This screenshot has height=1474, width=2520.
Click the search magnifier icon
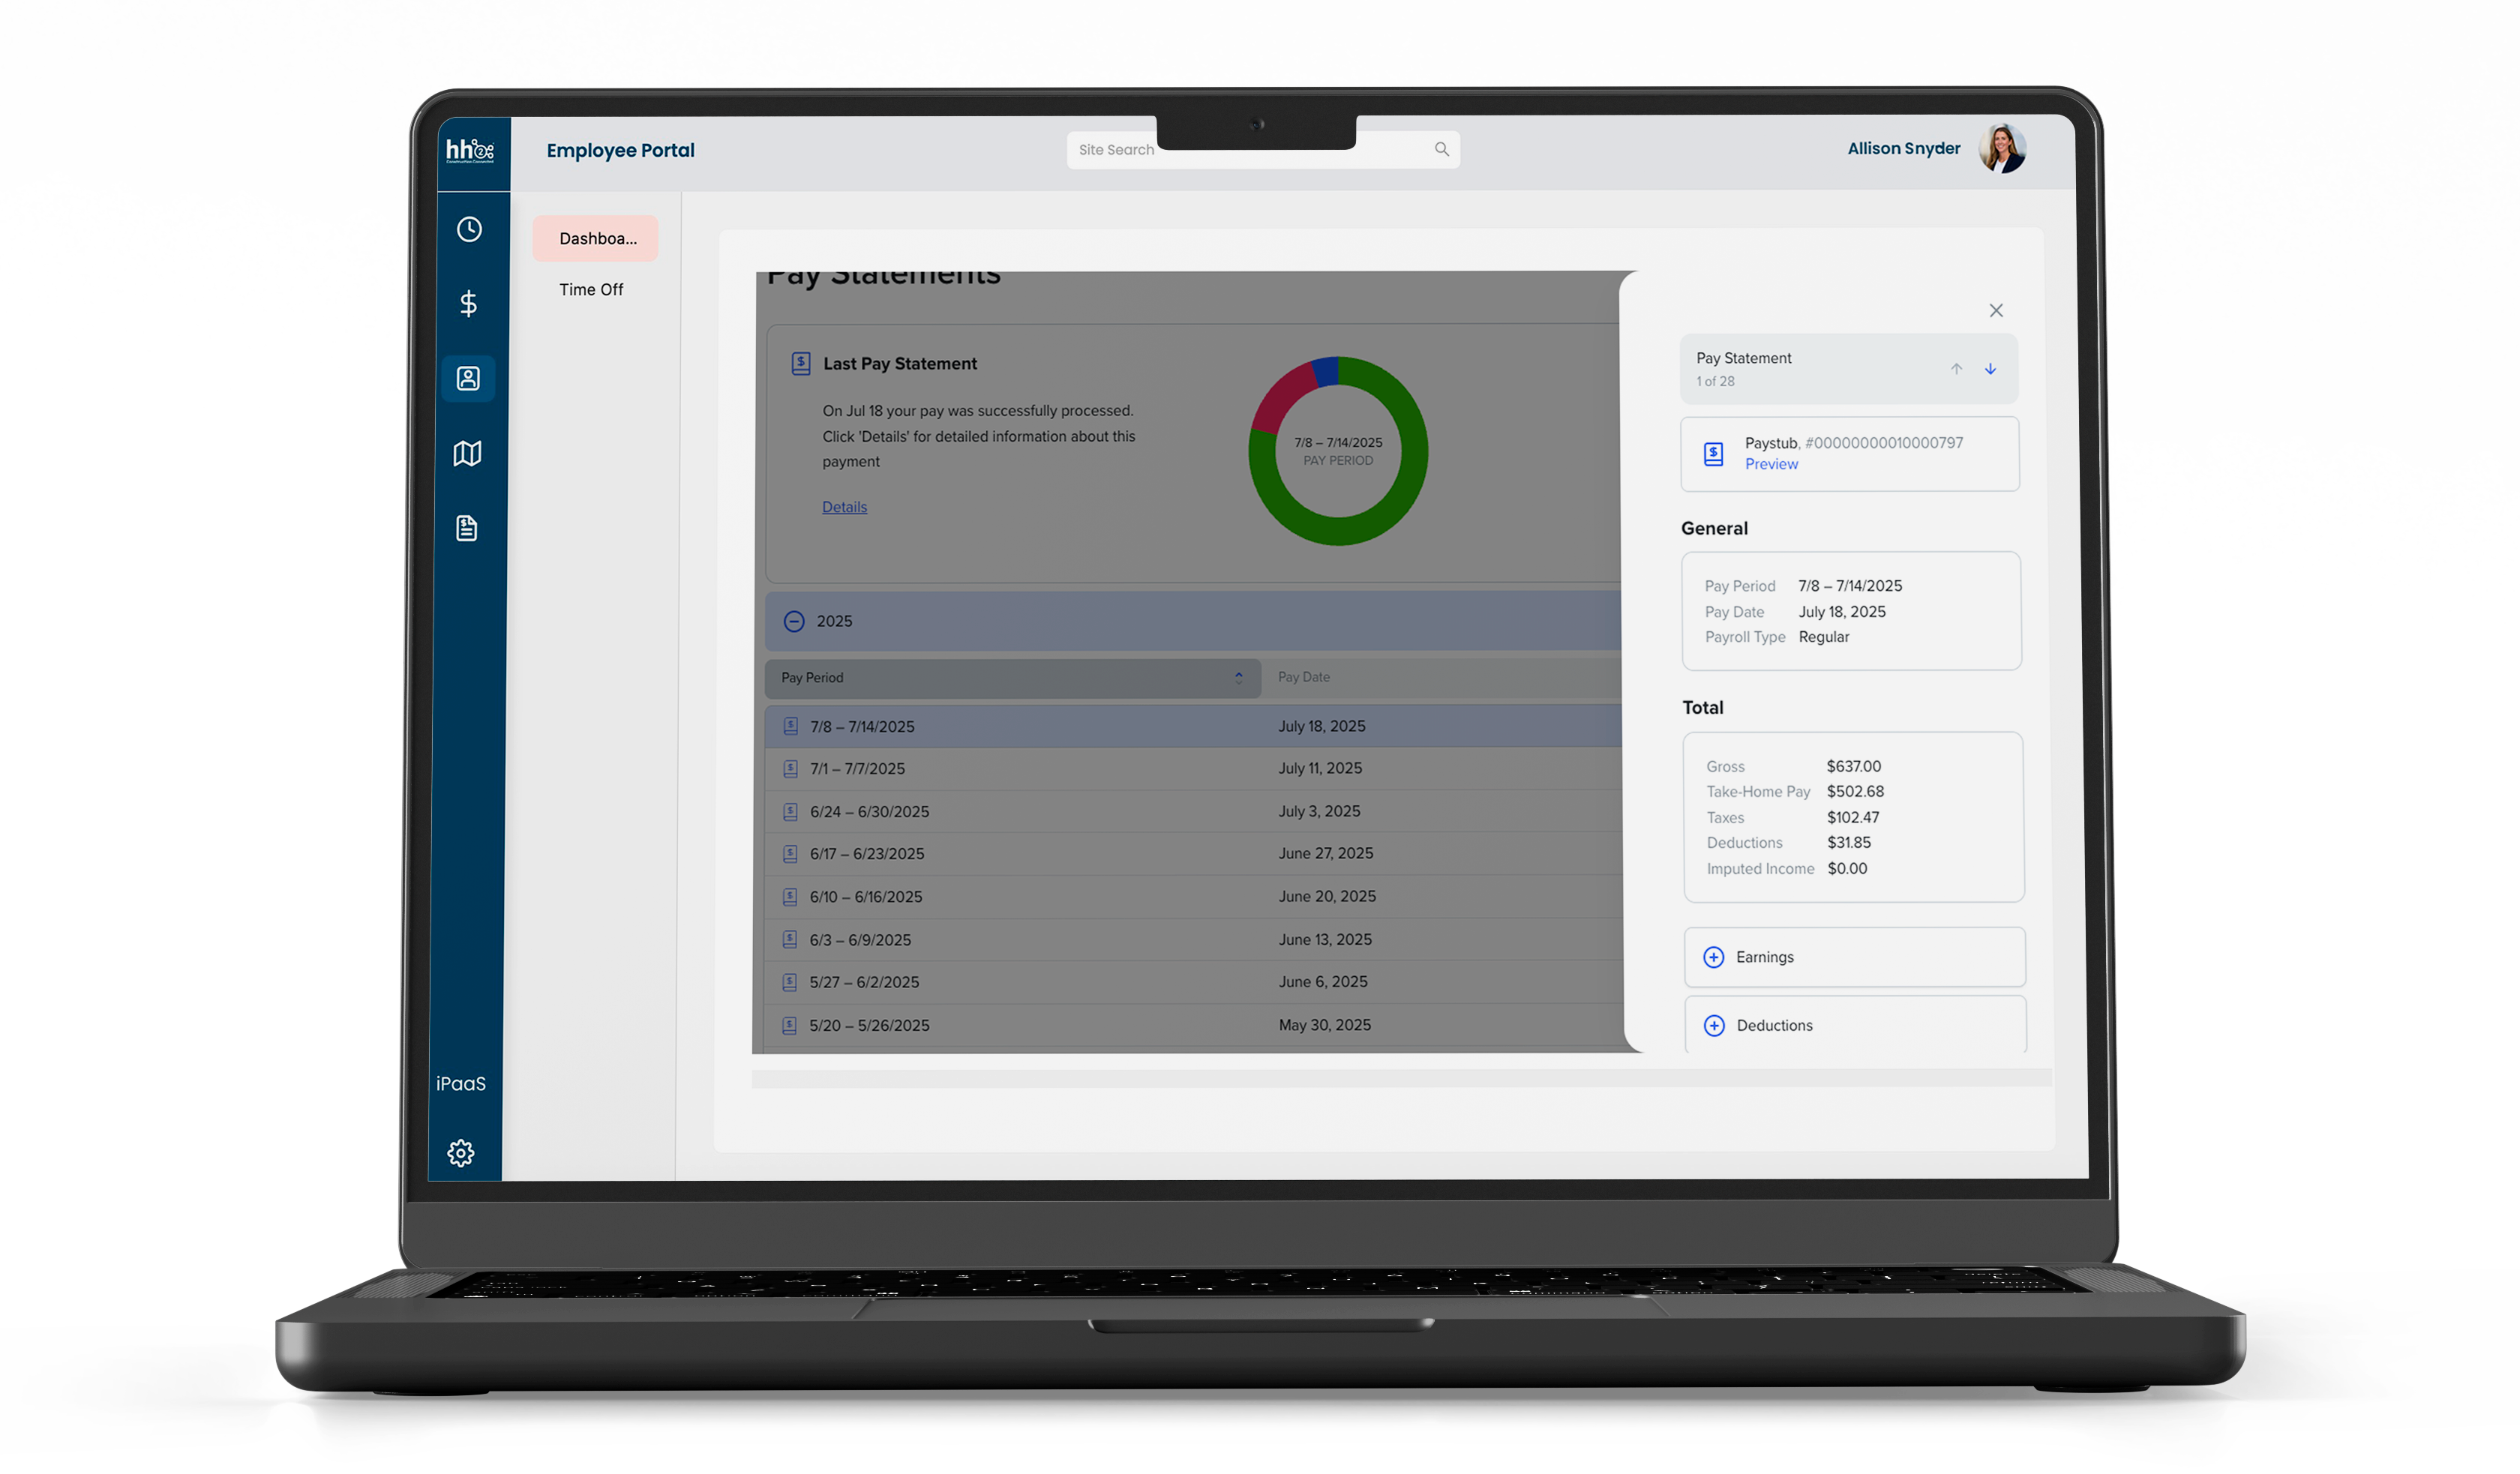[x=1441, y=149]
